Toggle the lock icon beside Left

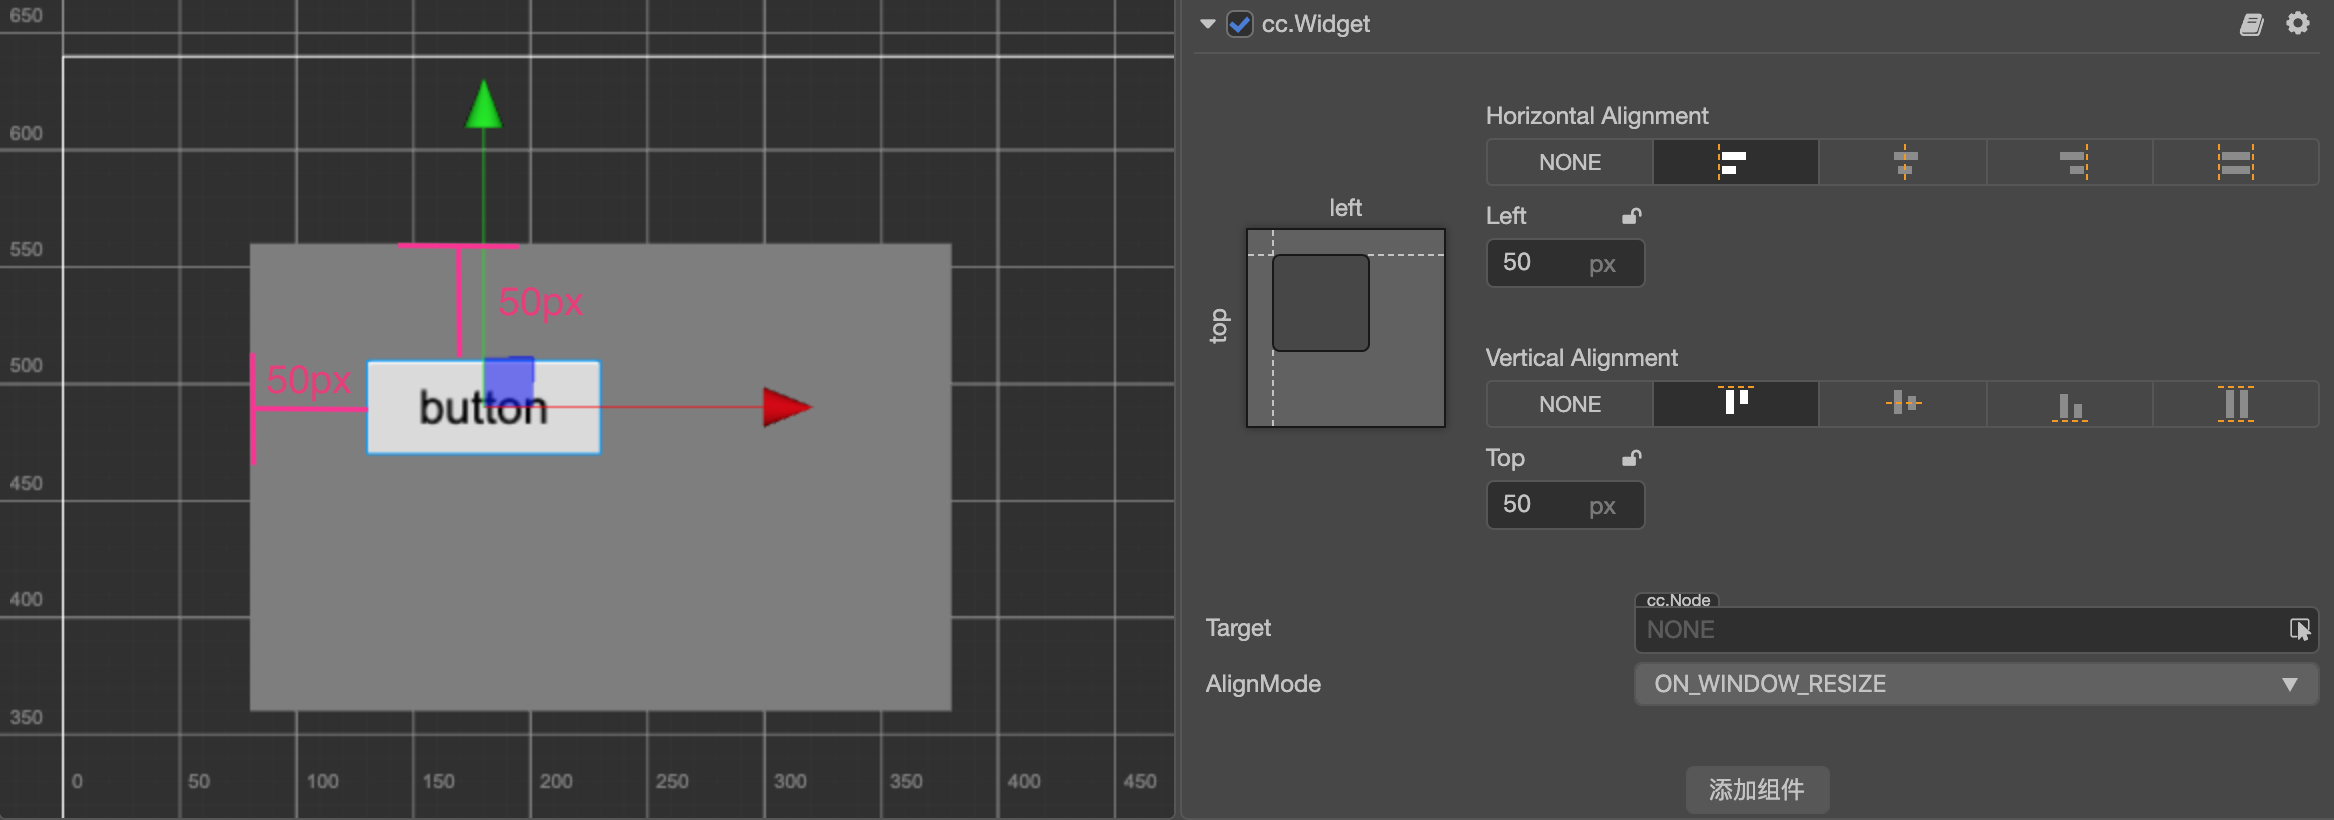(x=1631, y=215)
